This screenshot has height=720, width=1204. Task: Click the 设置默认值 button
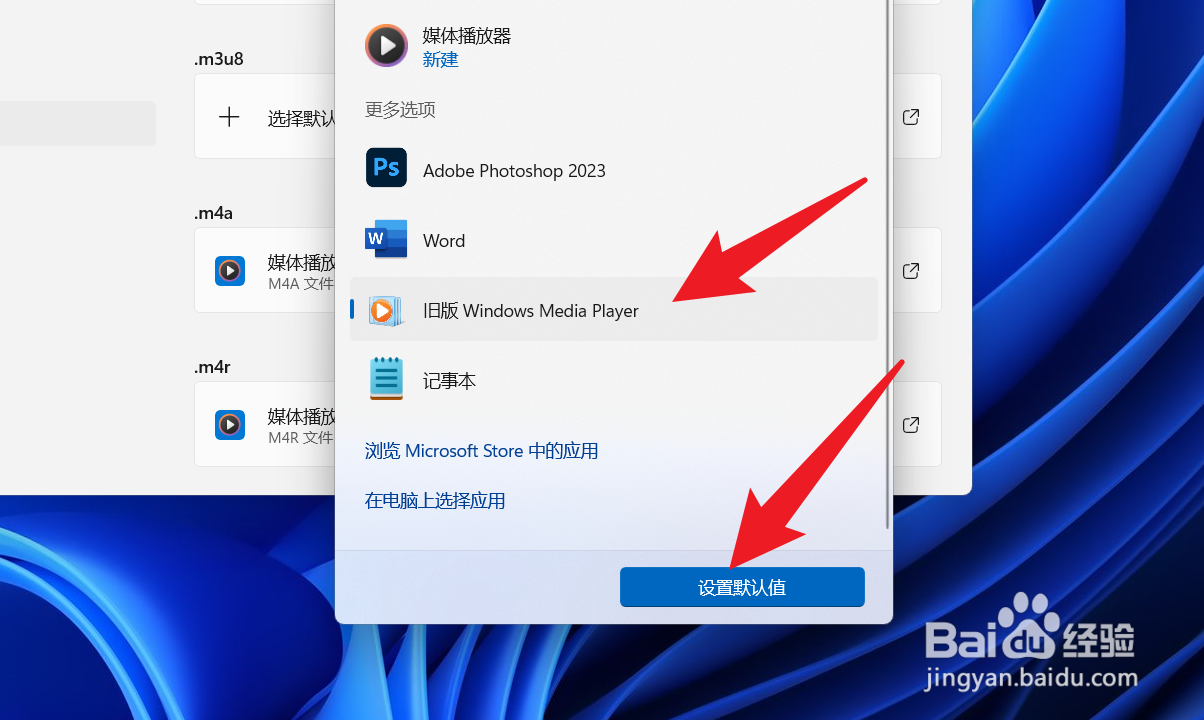click(x=742, y=587)
